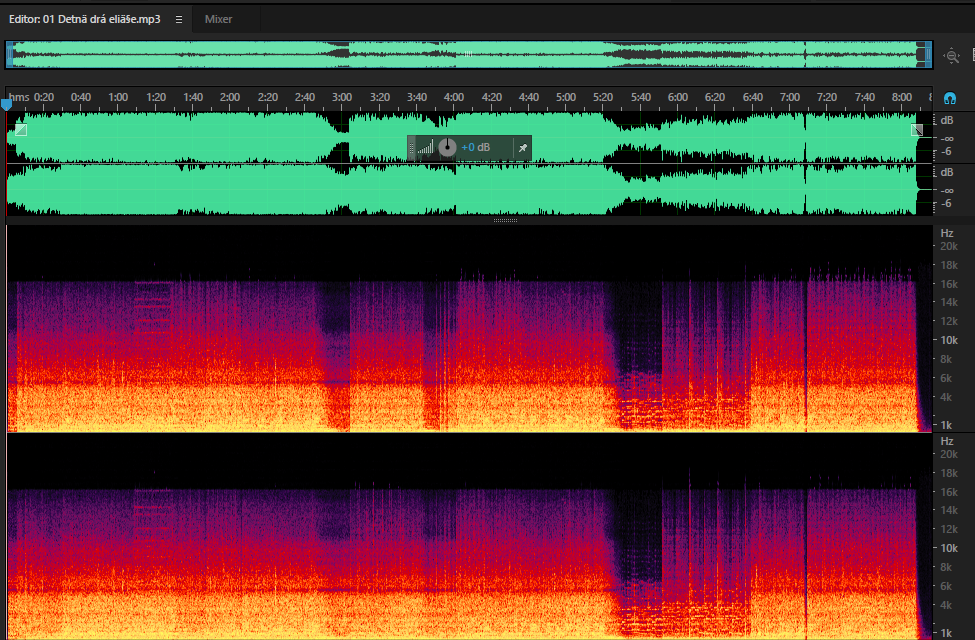The width and height of the screenshot is (975, 640).
Task: Click the 6:00 mark on the time ruler
Action: click(678, 97)
